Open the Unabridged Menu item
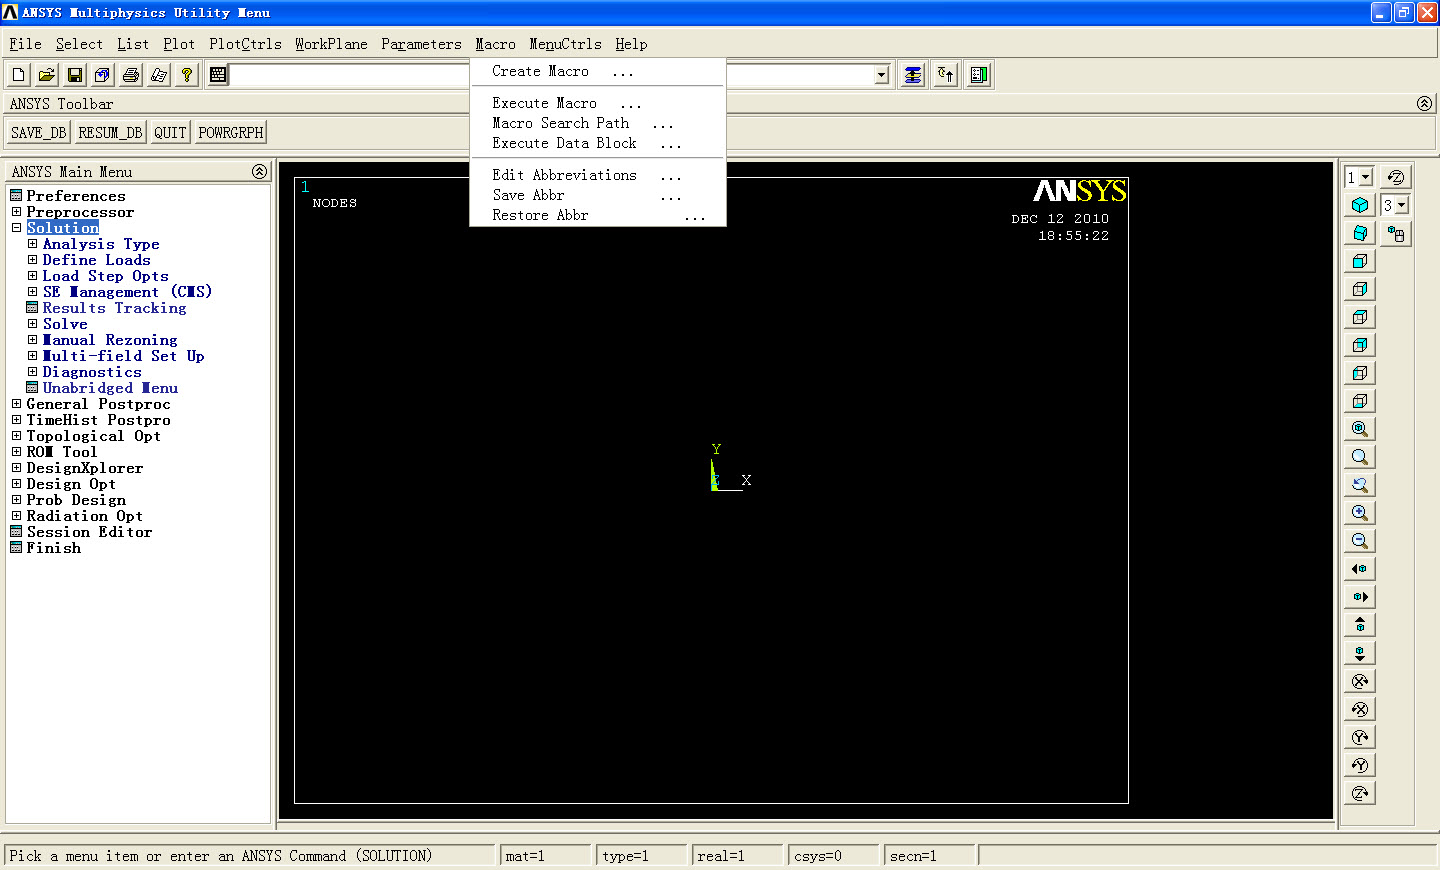 pyautogui.click(x=110, y=388)
